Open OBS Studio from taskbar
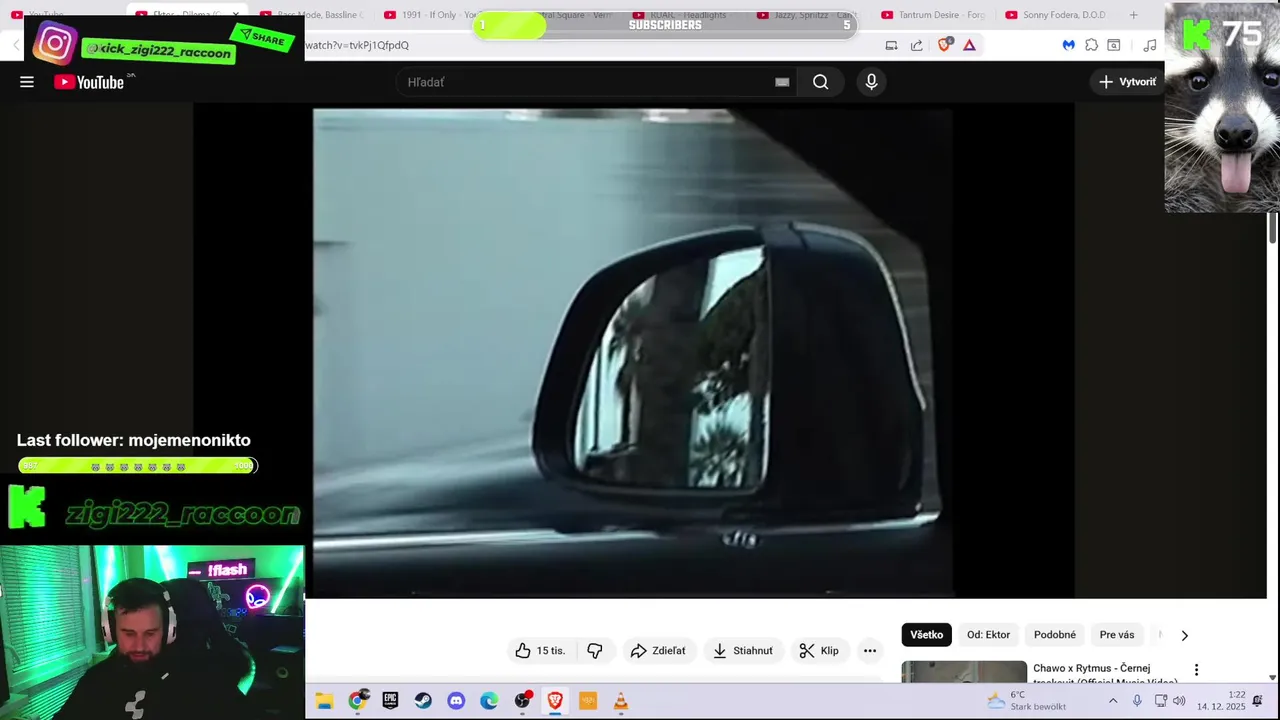The height and width of the screenshot is (720, 1280). click(522, 701)
